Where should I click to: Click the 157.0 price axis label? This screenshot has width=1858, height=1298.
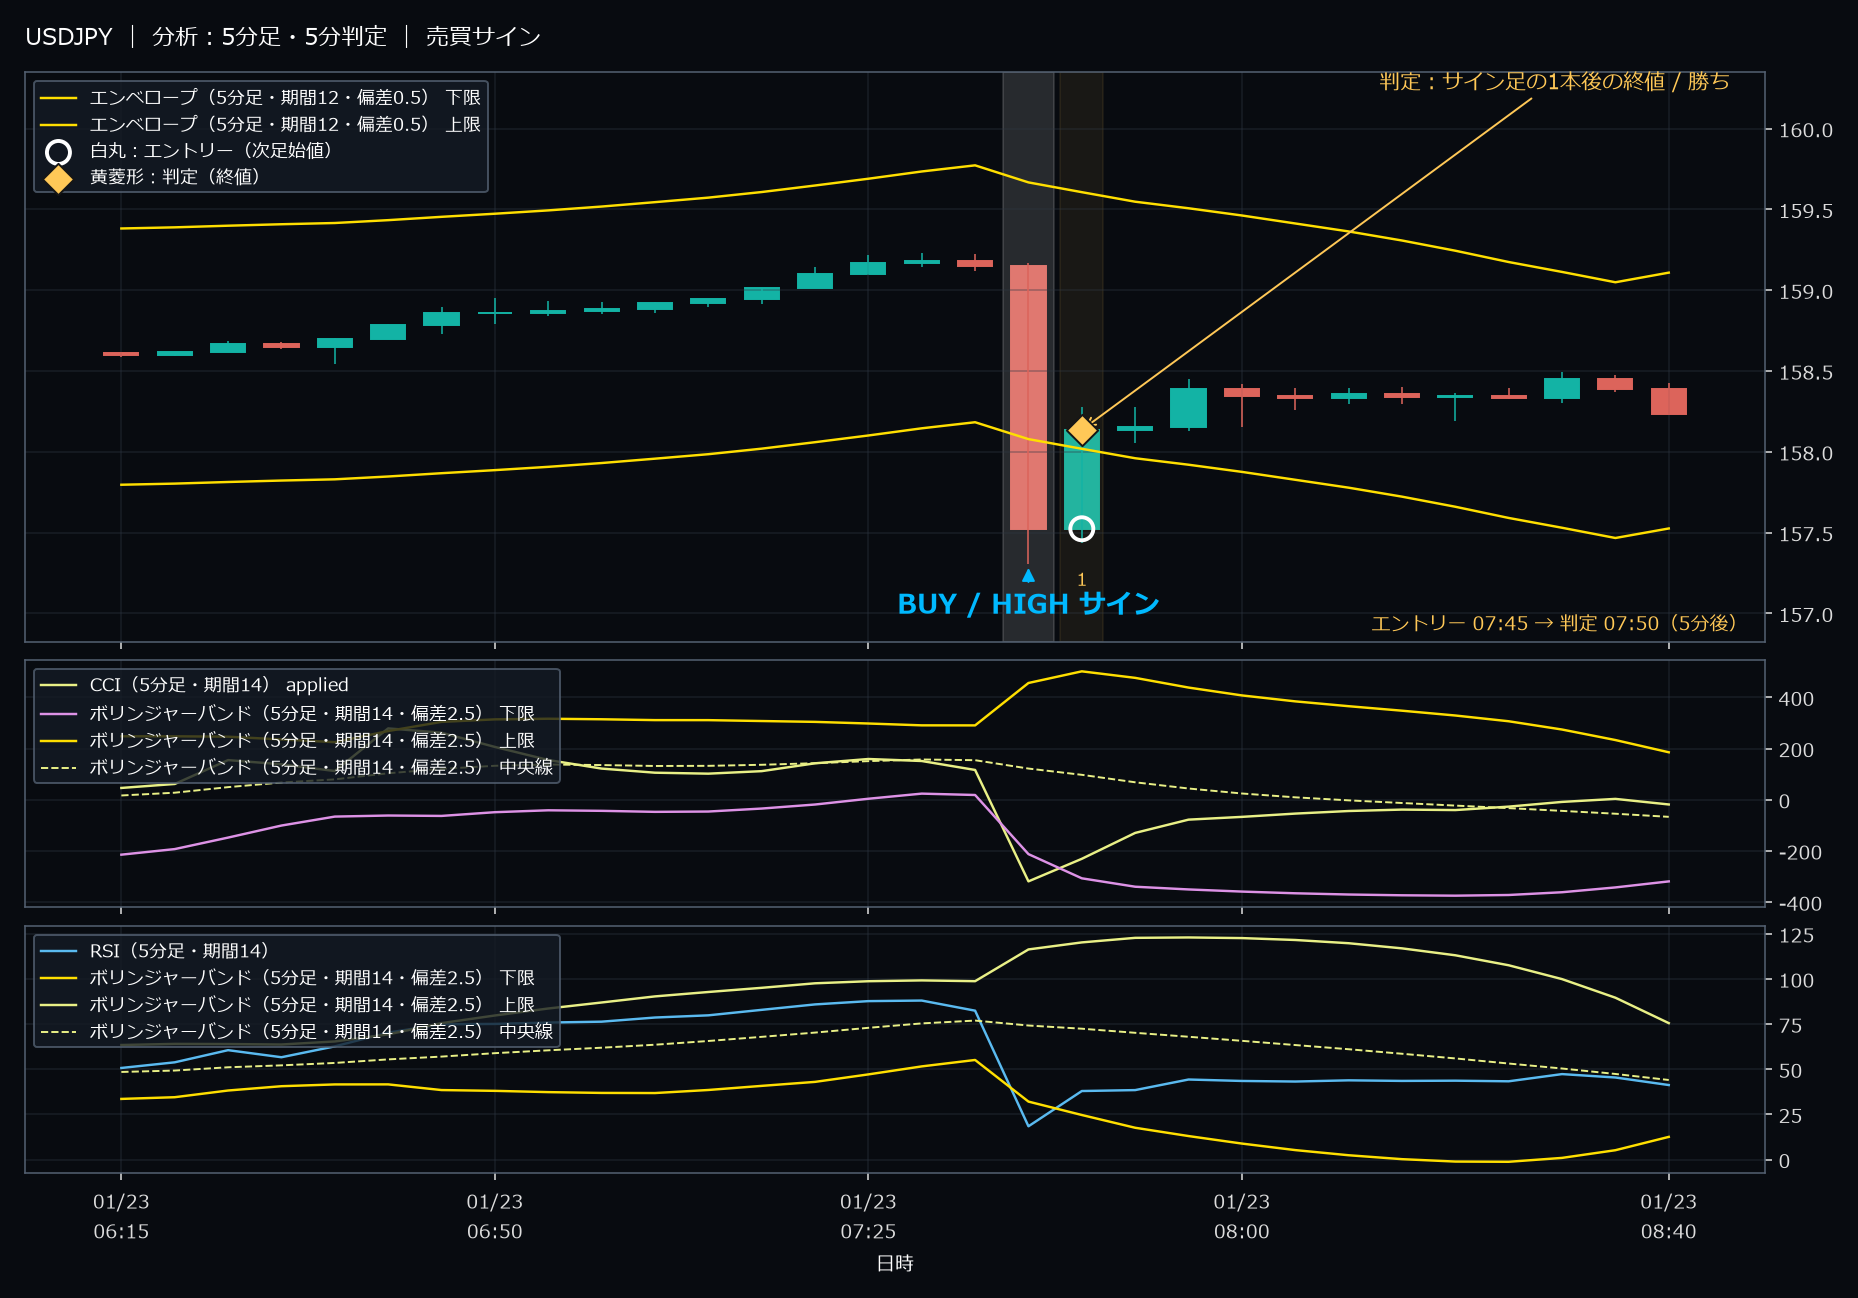pyautogui.click(x=1805, y=615)
